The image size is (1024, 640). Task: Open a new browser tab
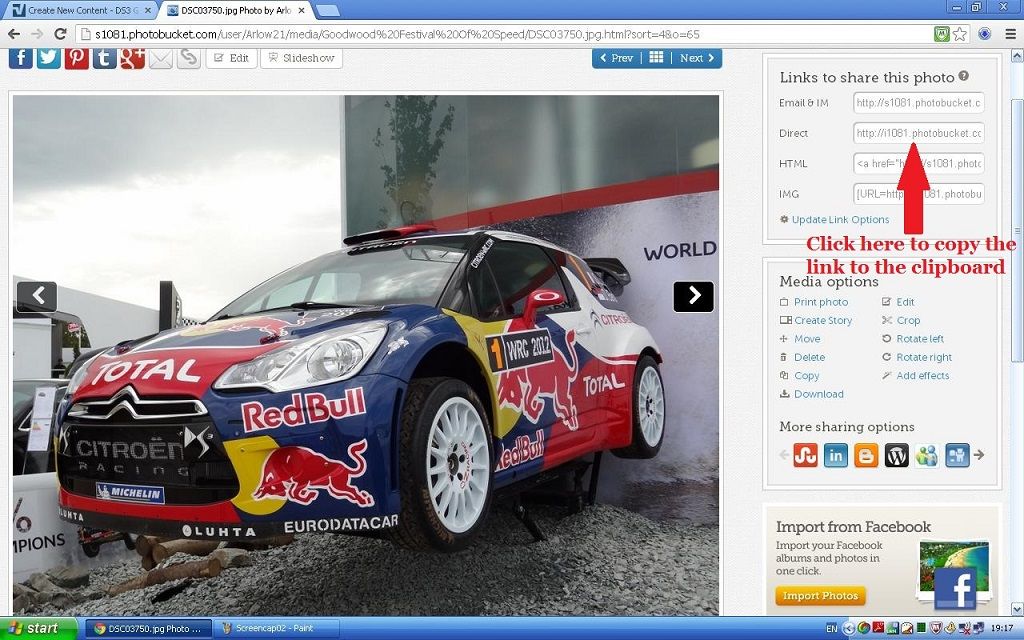[327, 10]
